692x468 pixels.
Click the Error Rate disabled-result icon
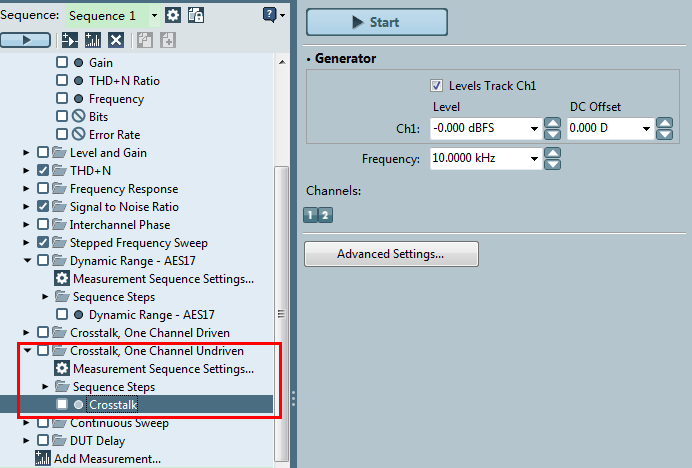(x=79, y=134)
